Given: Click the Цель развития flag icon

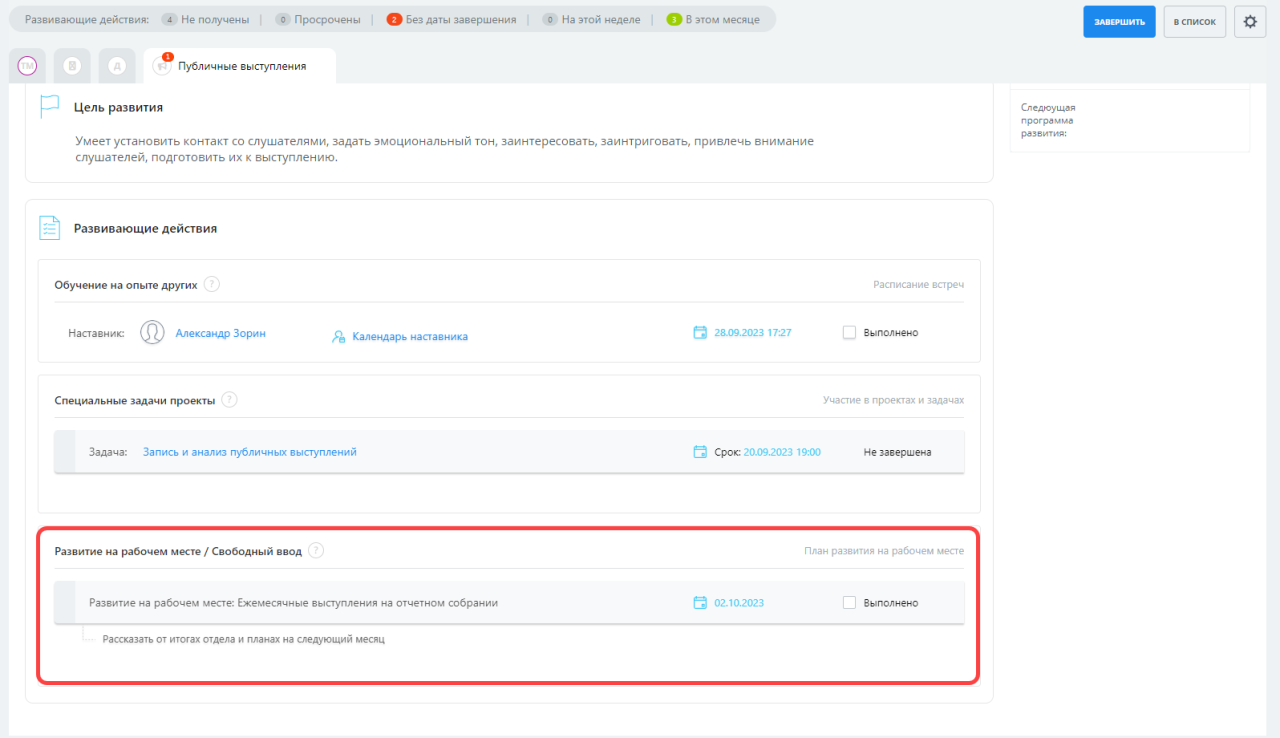Looking at the screenshot, I should point(49,107).
